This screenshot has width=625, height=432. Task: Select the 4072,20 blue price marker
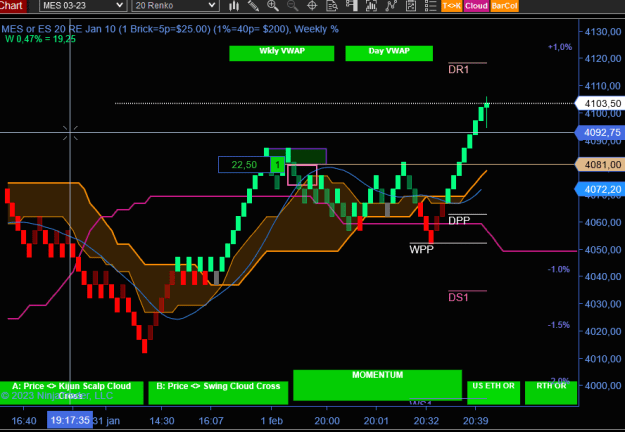tap(600, 189)
